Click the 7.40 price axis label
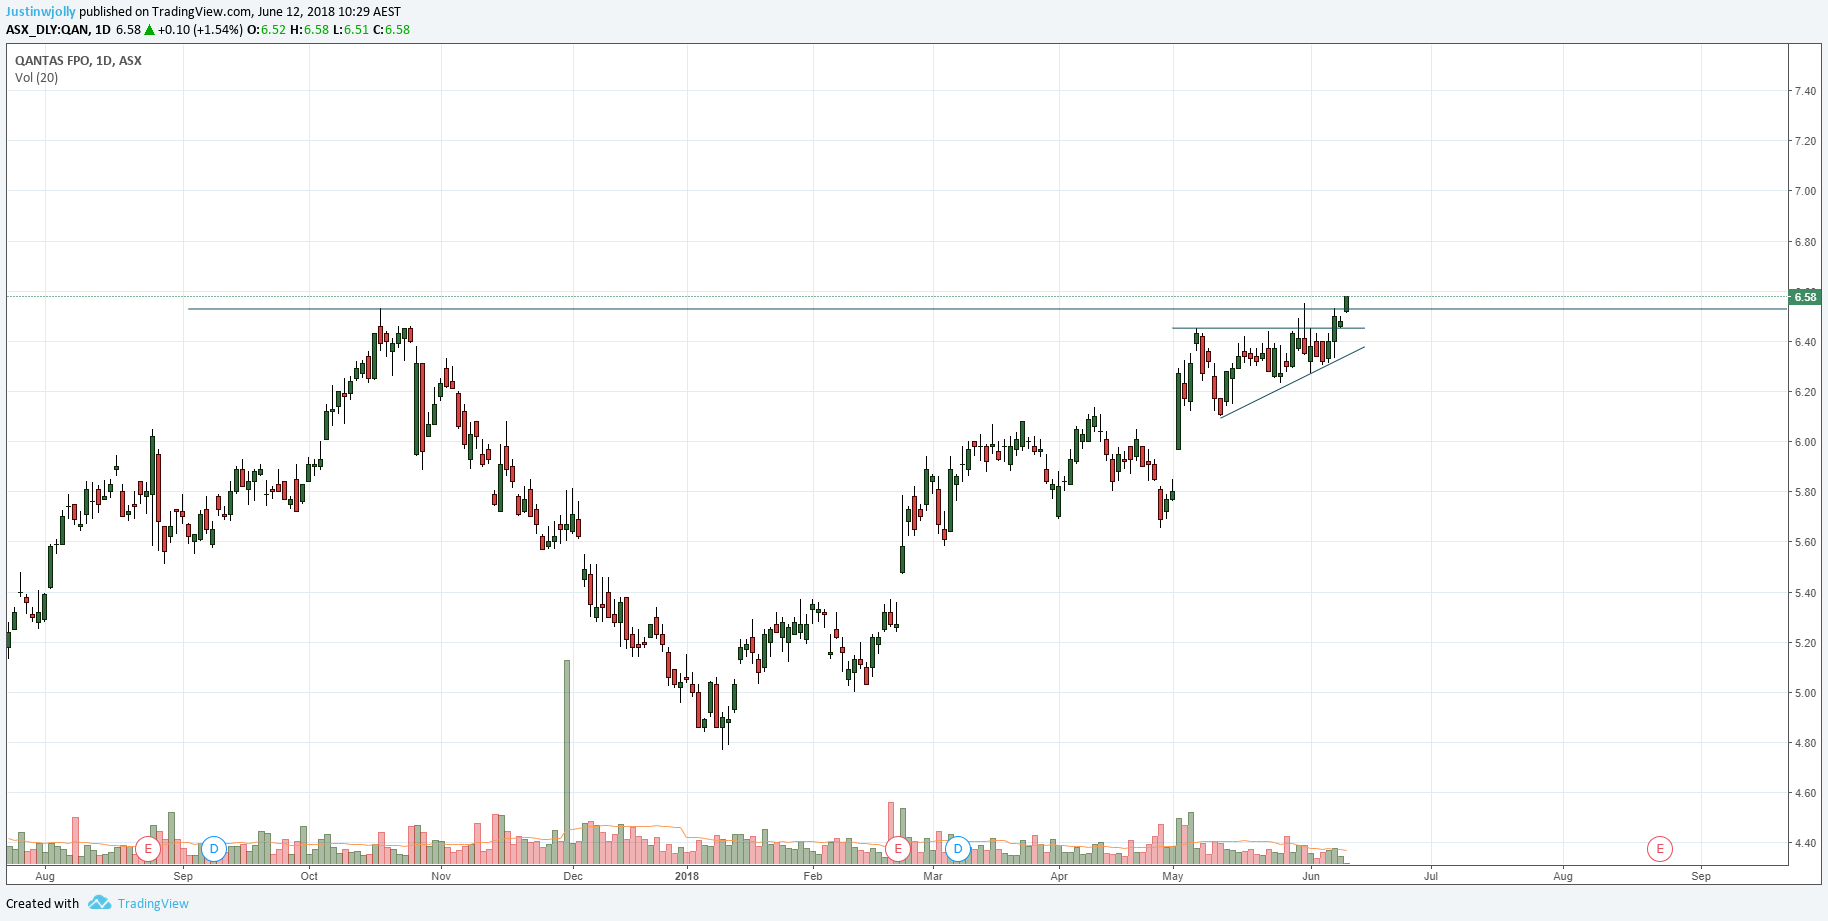Screen dimensions: 1828x921 [1805, 91]
